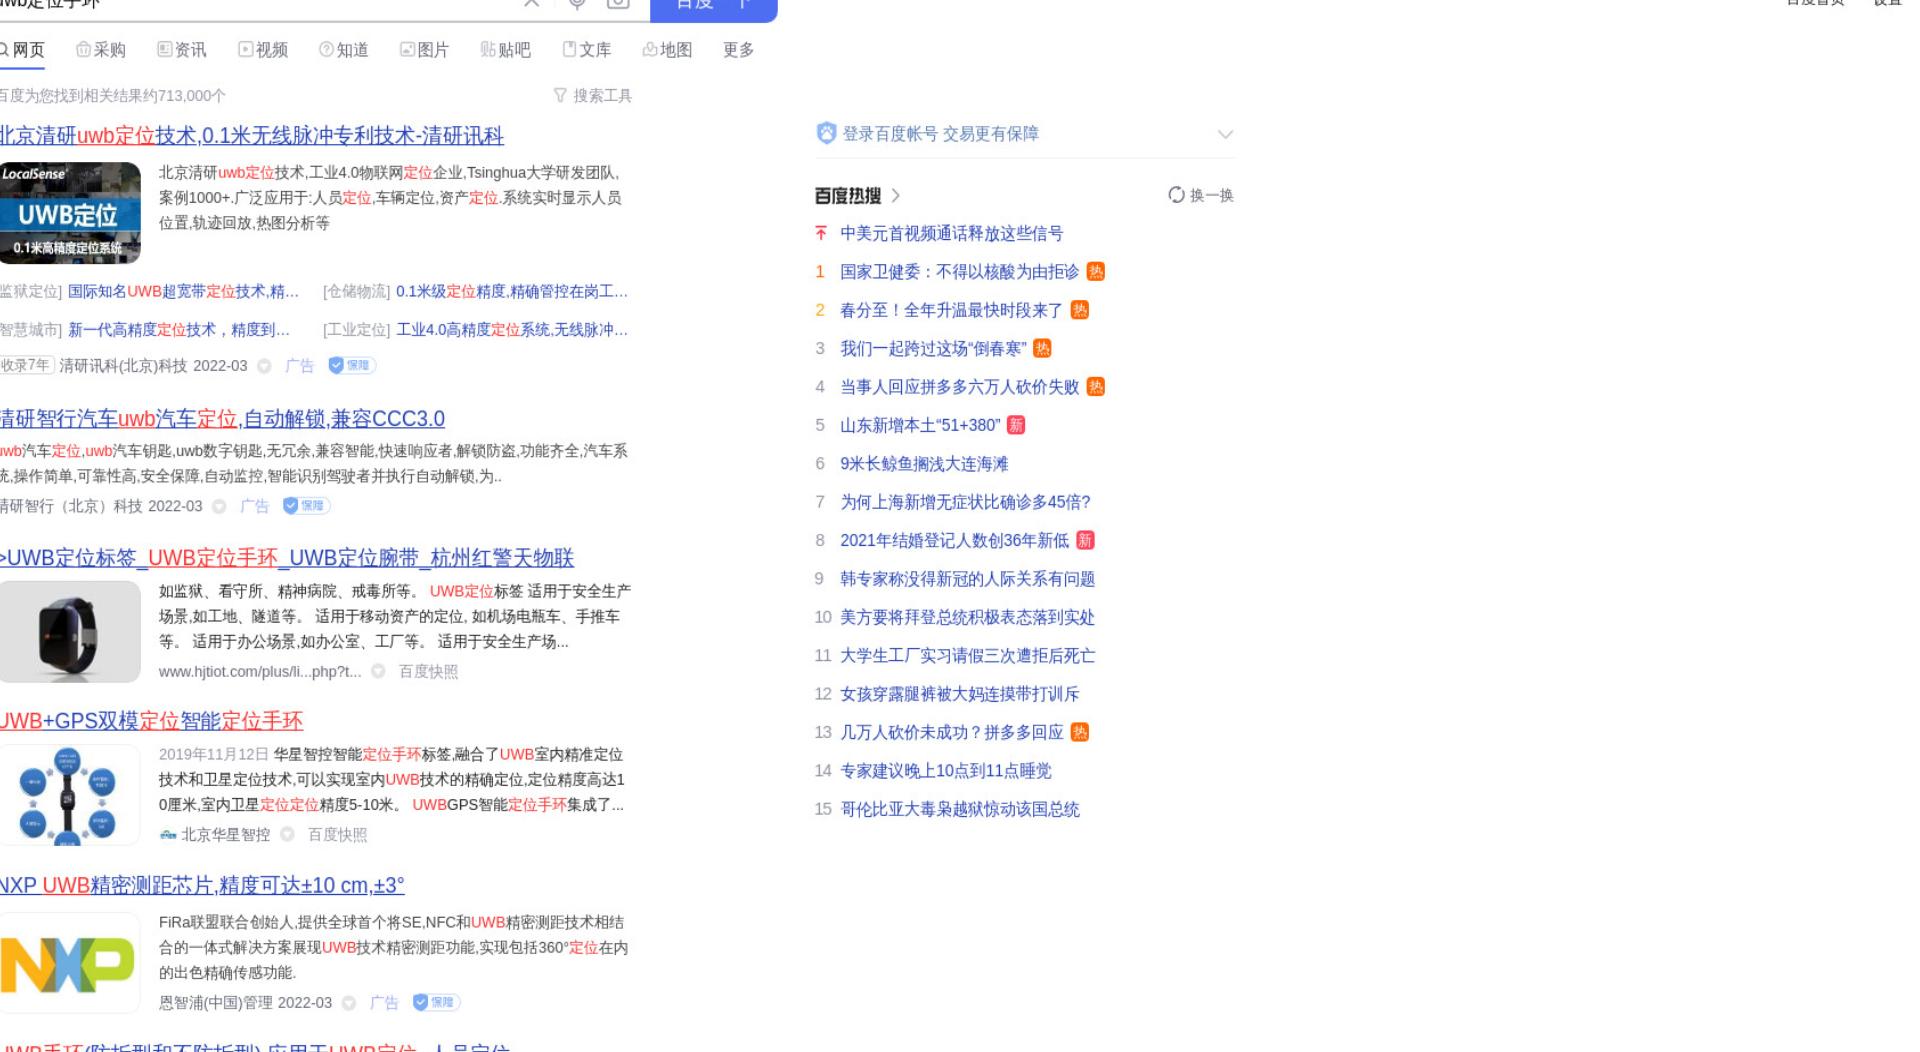Open the 采购 search tab
Image resolution: width=1920 pixels, height=1052 pixels.
coord(101,50)
